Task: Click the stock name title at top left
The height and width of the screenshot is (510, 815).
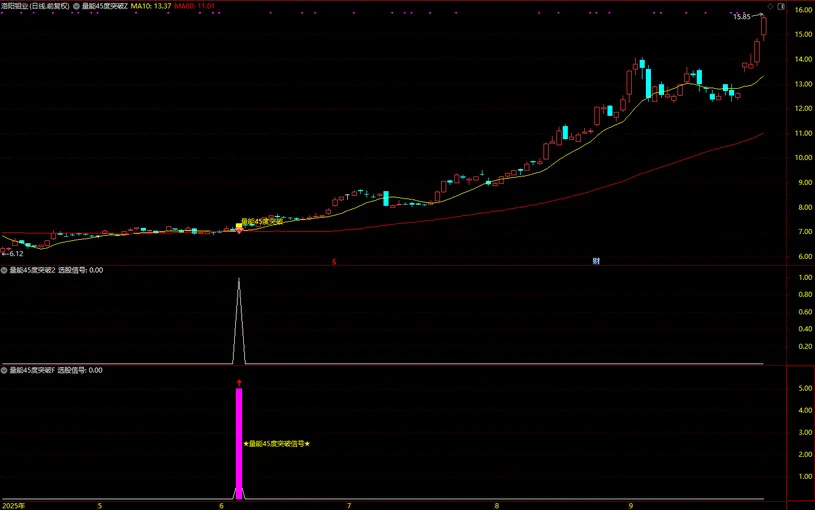Action: [35, 6]
